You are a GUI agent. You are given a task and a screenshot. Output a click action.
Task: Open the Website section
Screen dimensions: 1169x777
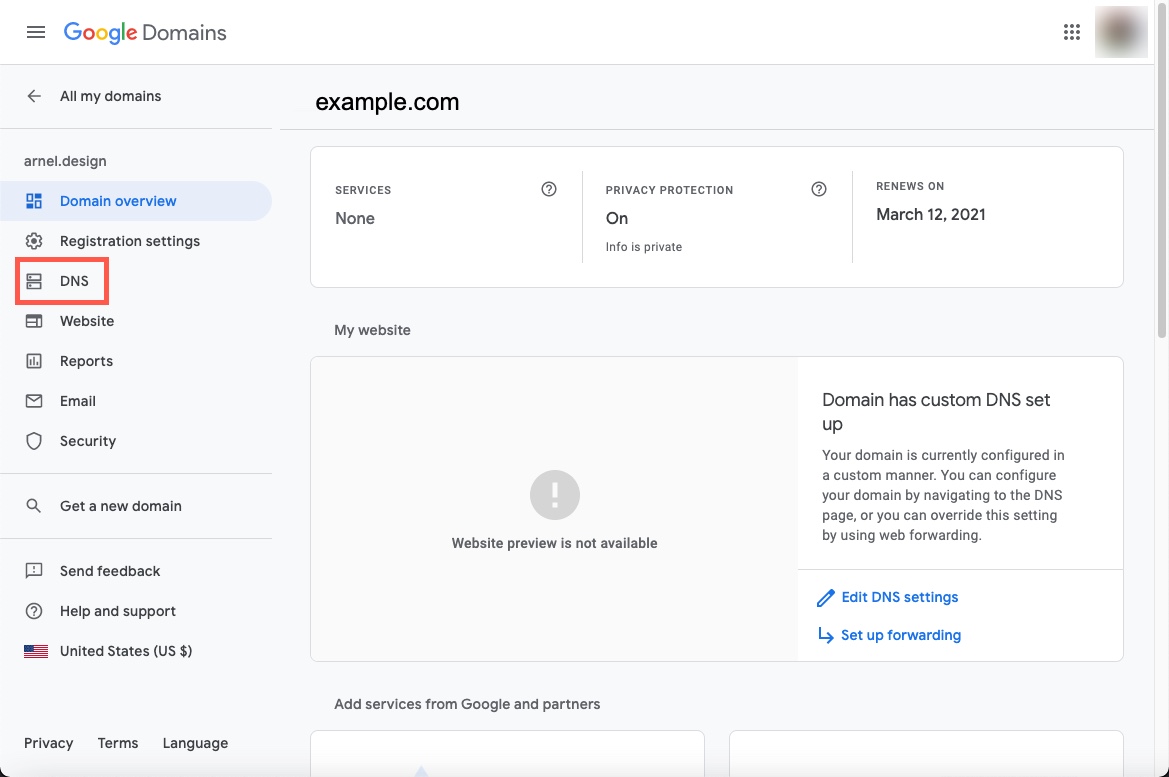[x=86, y=321]
